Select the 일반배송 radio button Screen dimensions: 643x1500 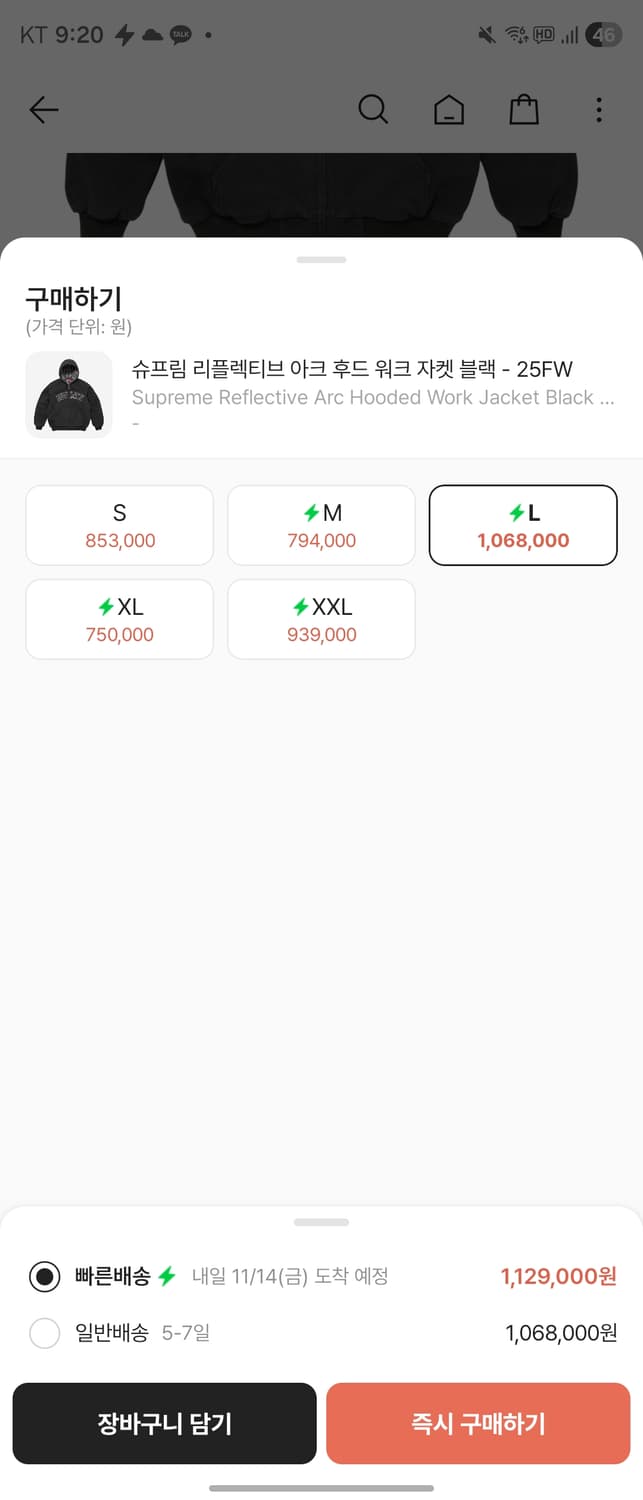[45, 1333]
